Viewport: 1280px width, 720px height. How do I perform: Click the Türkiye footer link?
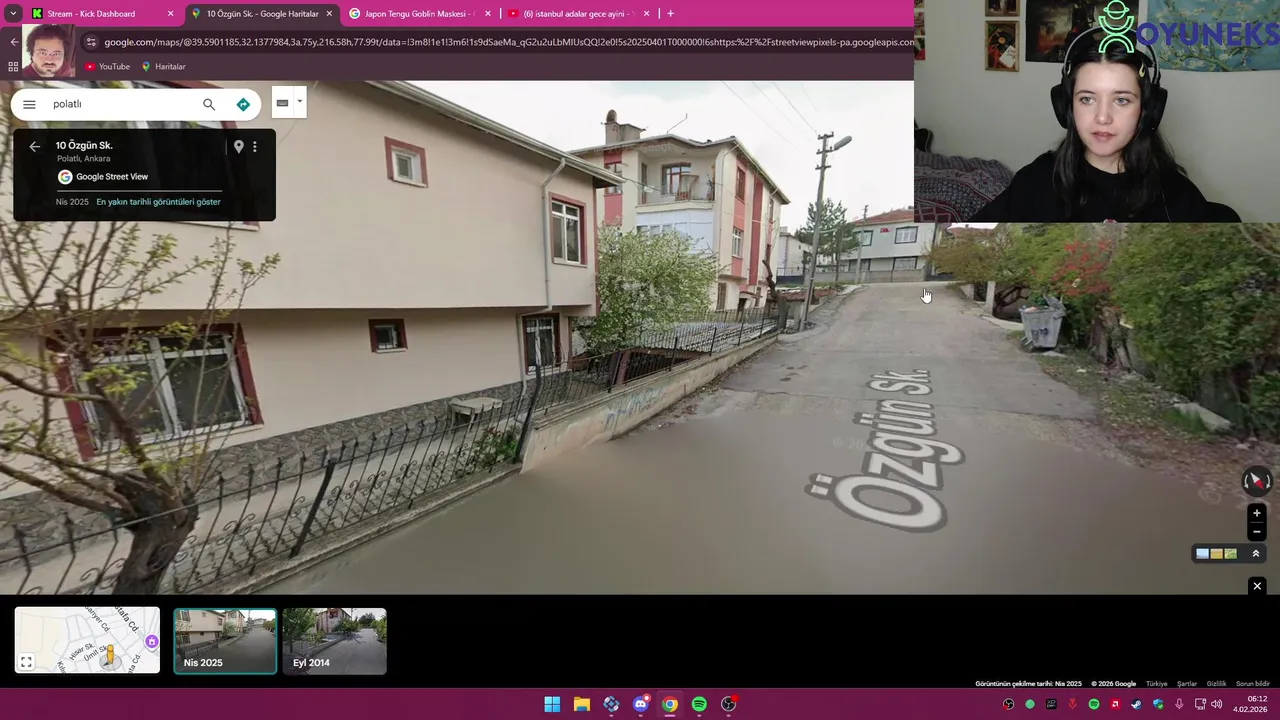(1156, 684)
